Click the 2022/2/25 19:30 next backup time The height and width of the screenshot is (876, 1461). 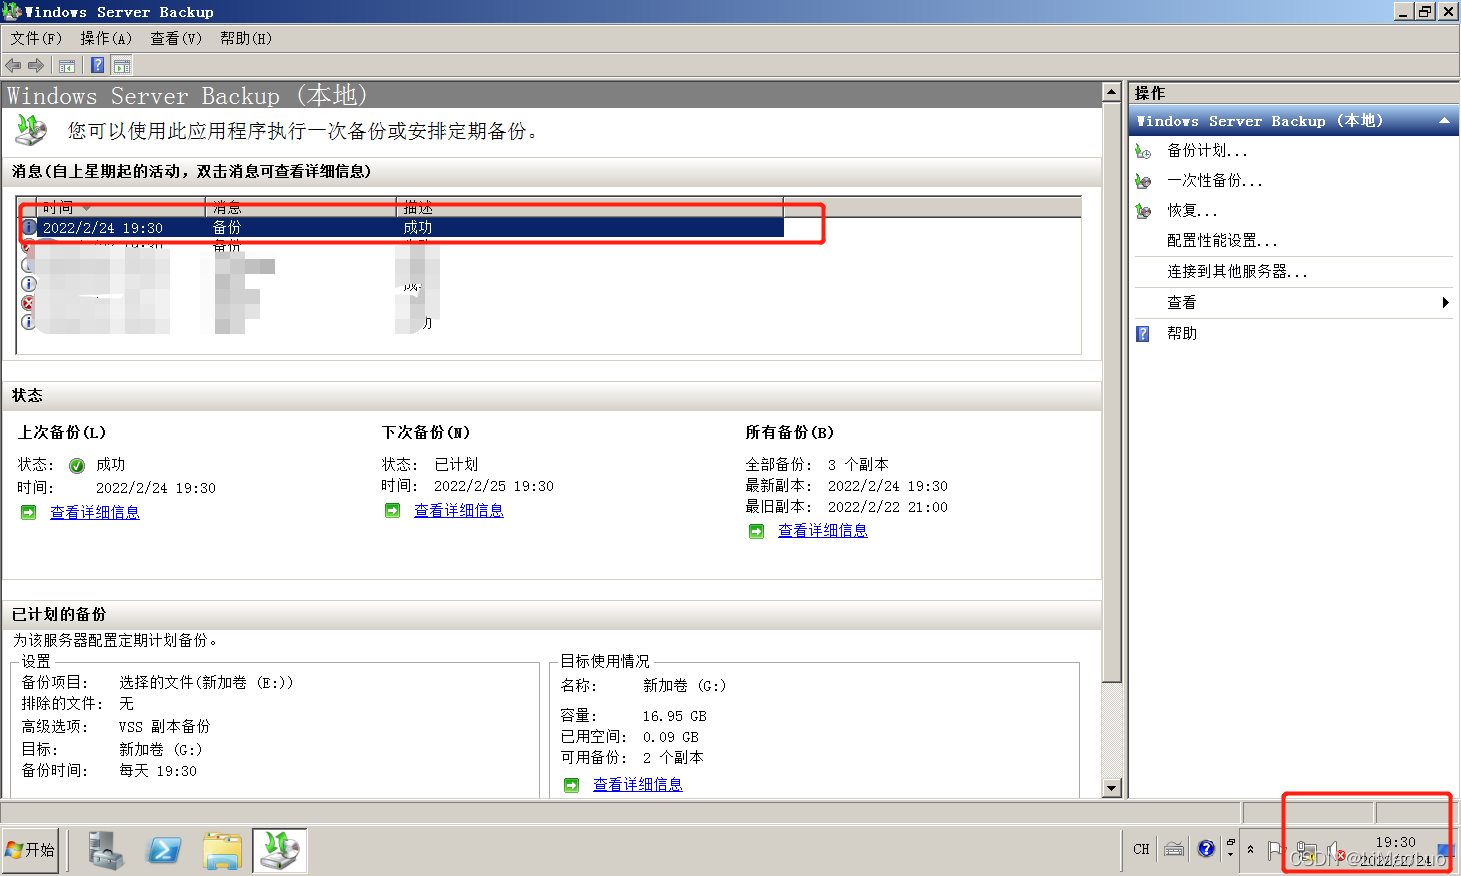coord(494,487)
